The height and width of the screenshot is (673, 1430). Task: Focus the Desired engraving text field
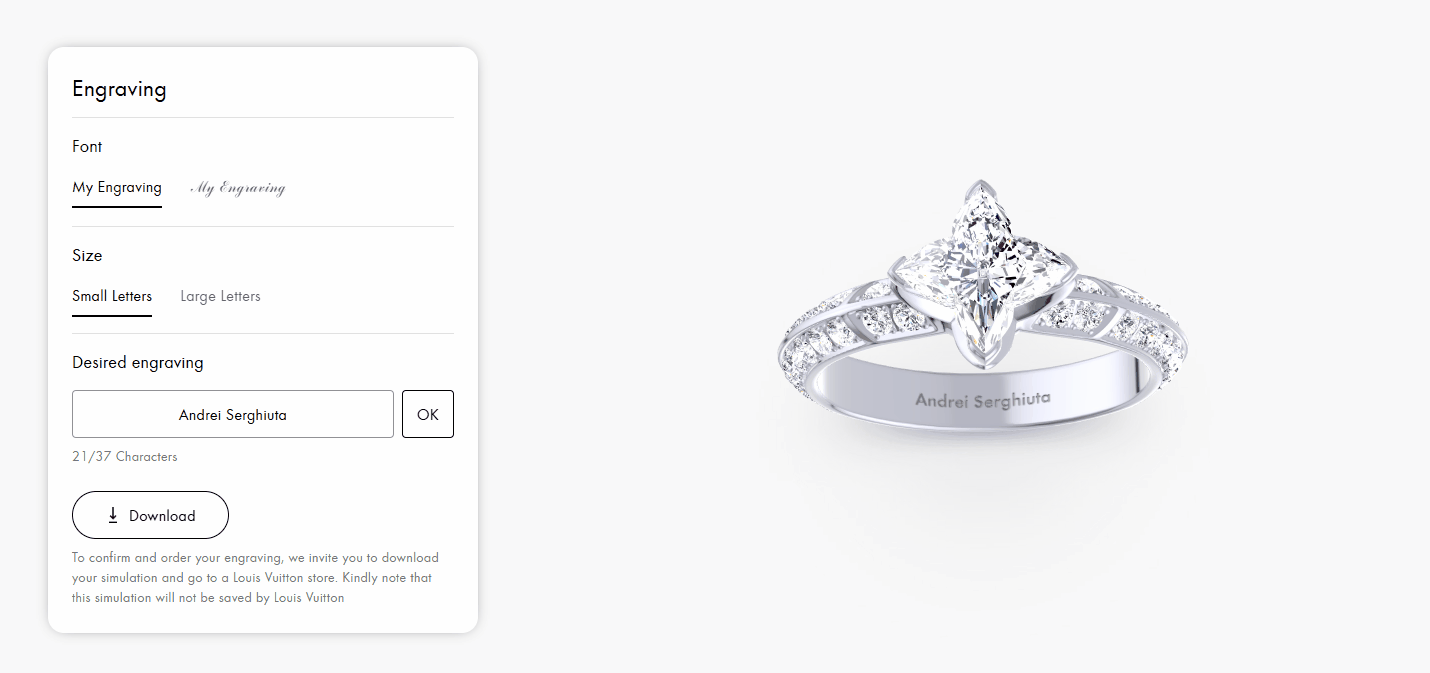pos(233,414)
